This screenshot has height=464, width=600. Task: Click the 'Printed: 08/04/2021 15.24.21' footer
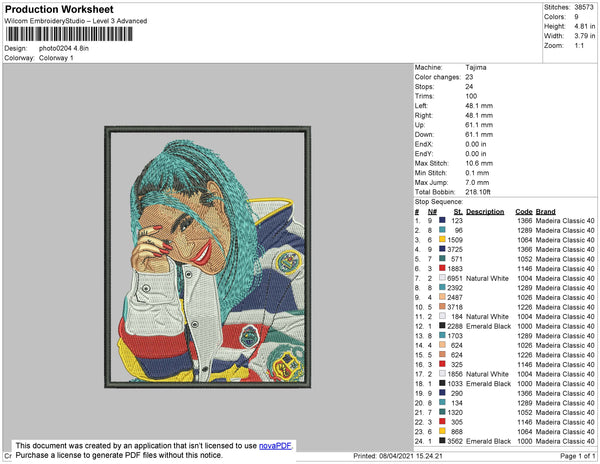coord(398,456)
